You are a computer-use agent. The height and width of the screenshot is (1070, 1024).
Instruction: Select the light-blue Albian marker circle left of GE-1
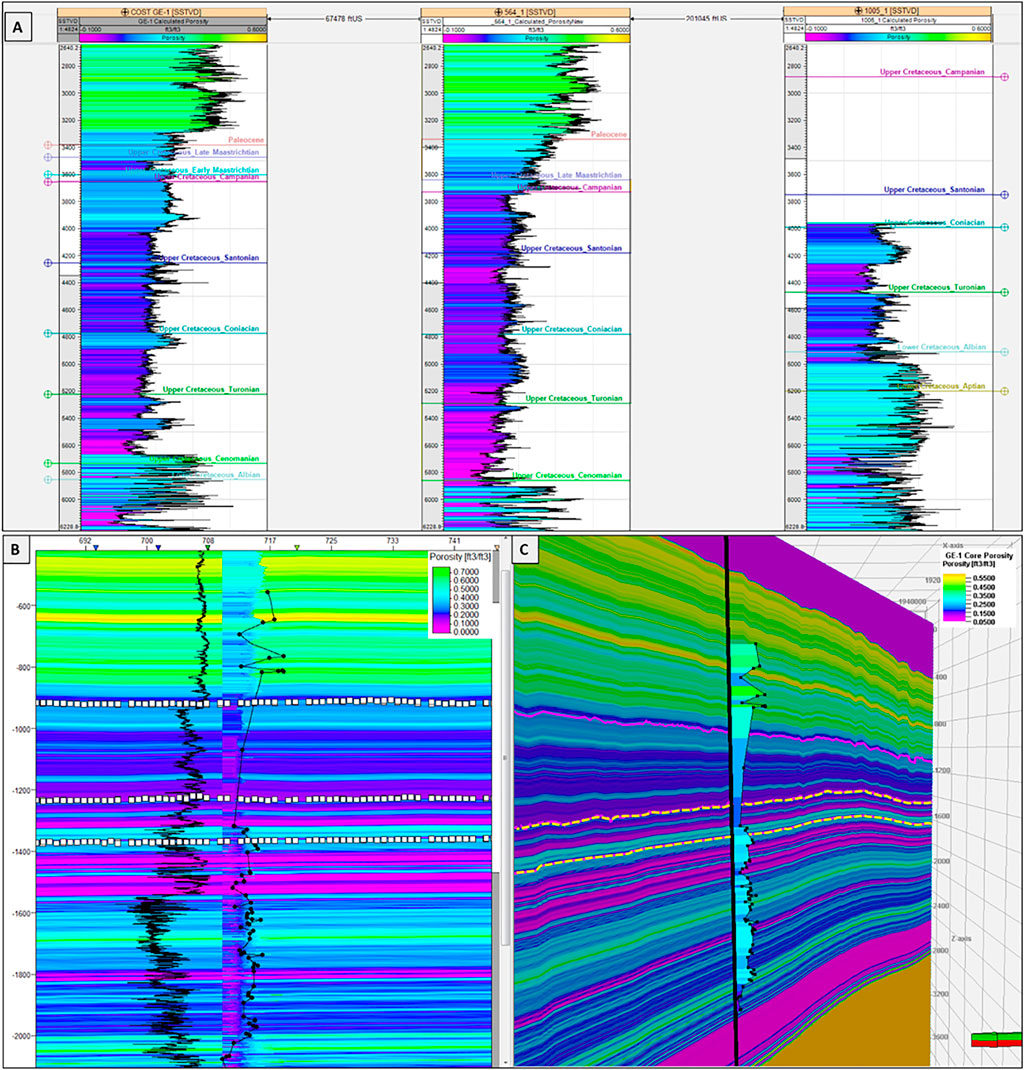pos(48,480)
